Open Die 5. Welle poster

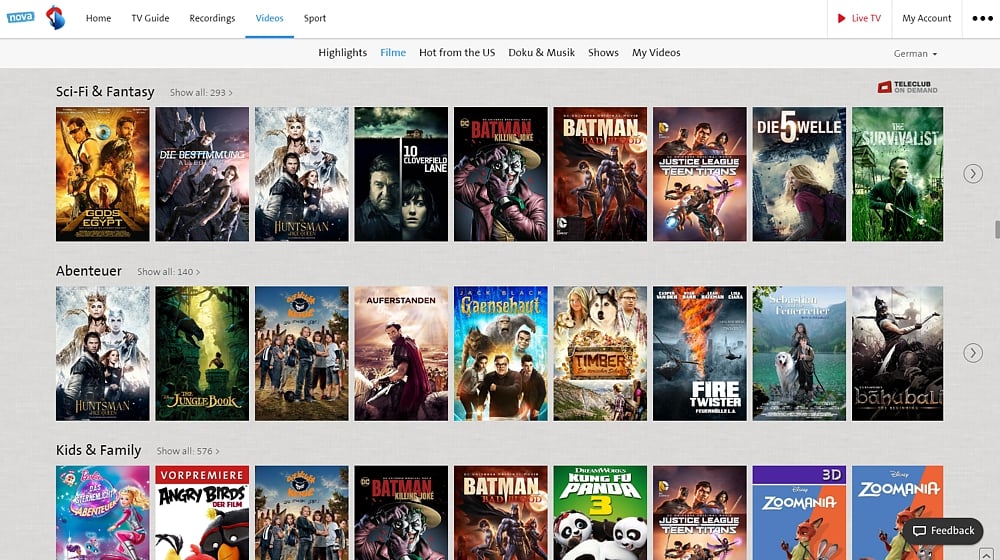(x=799, y=174)
